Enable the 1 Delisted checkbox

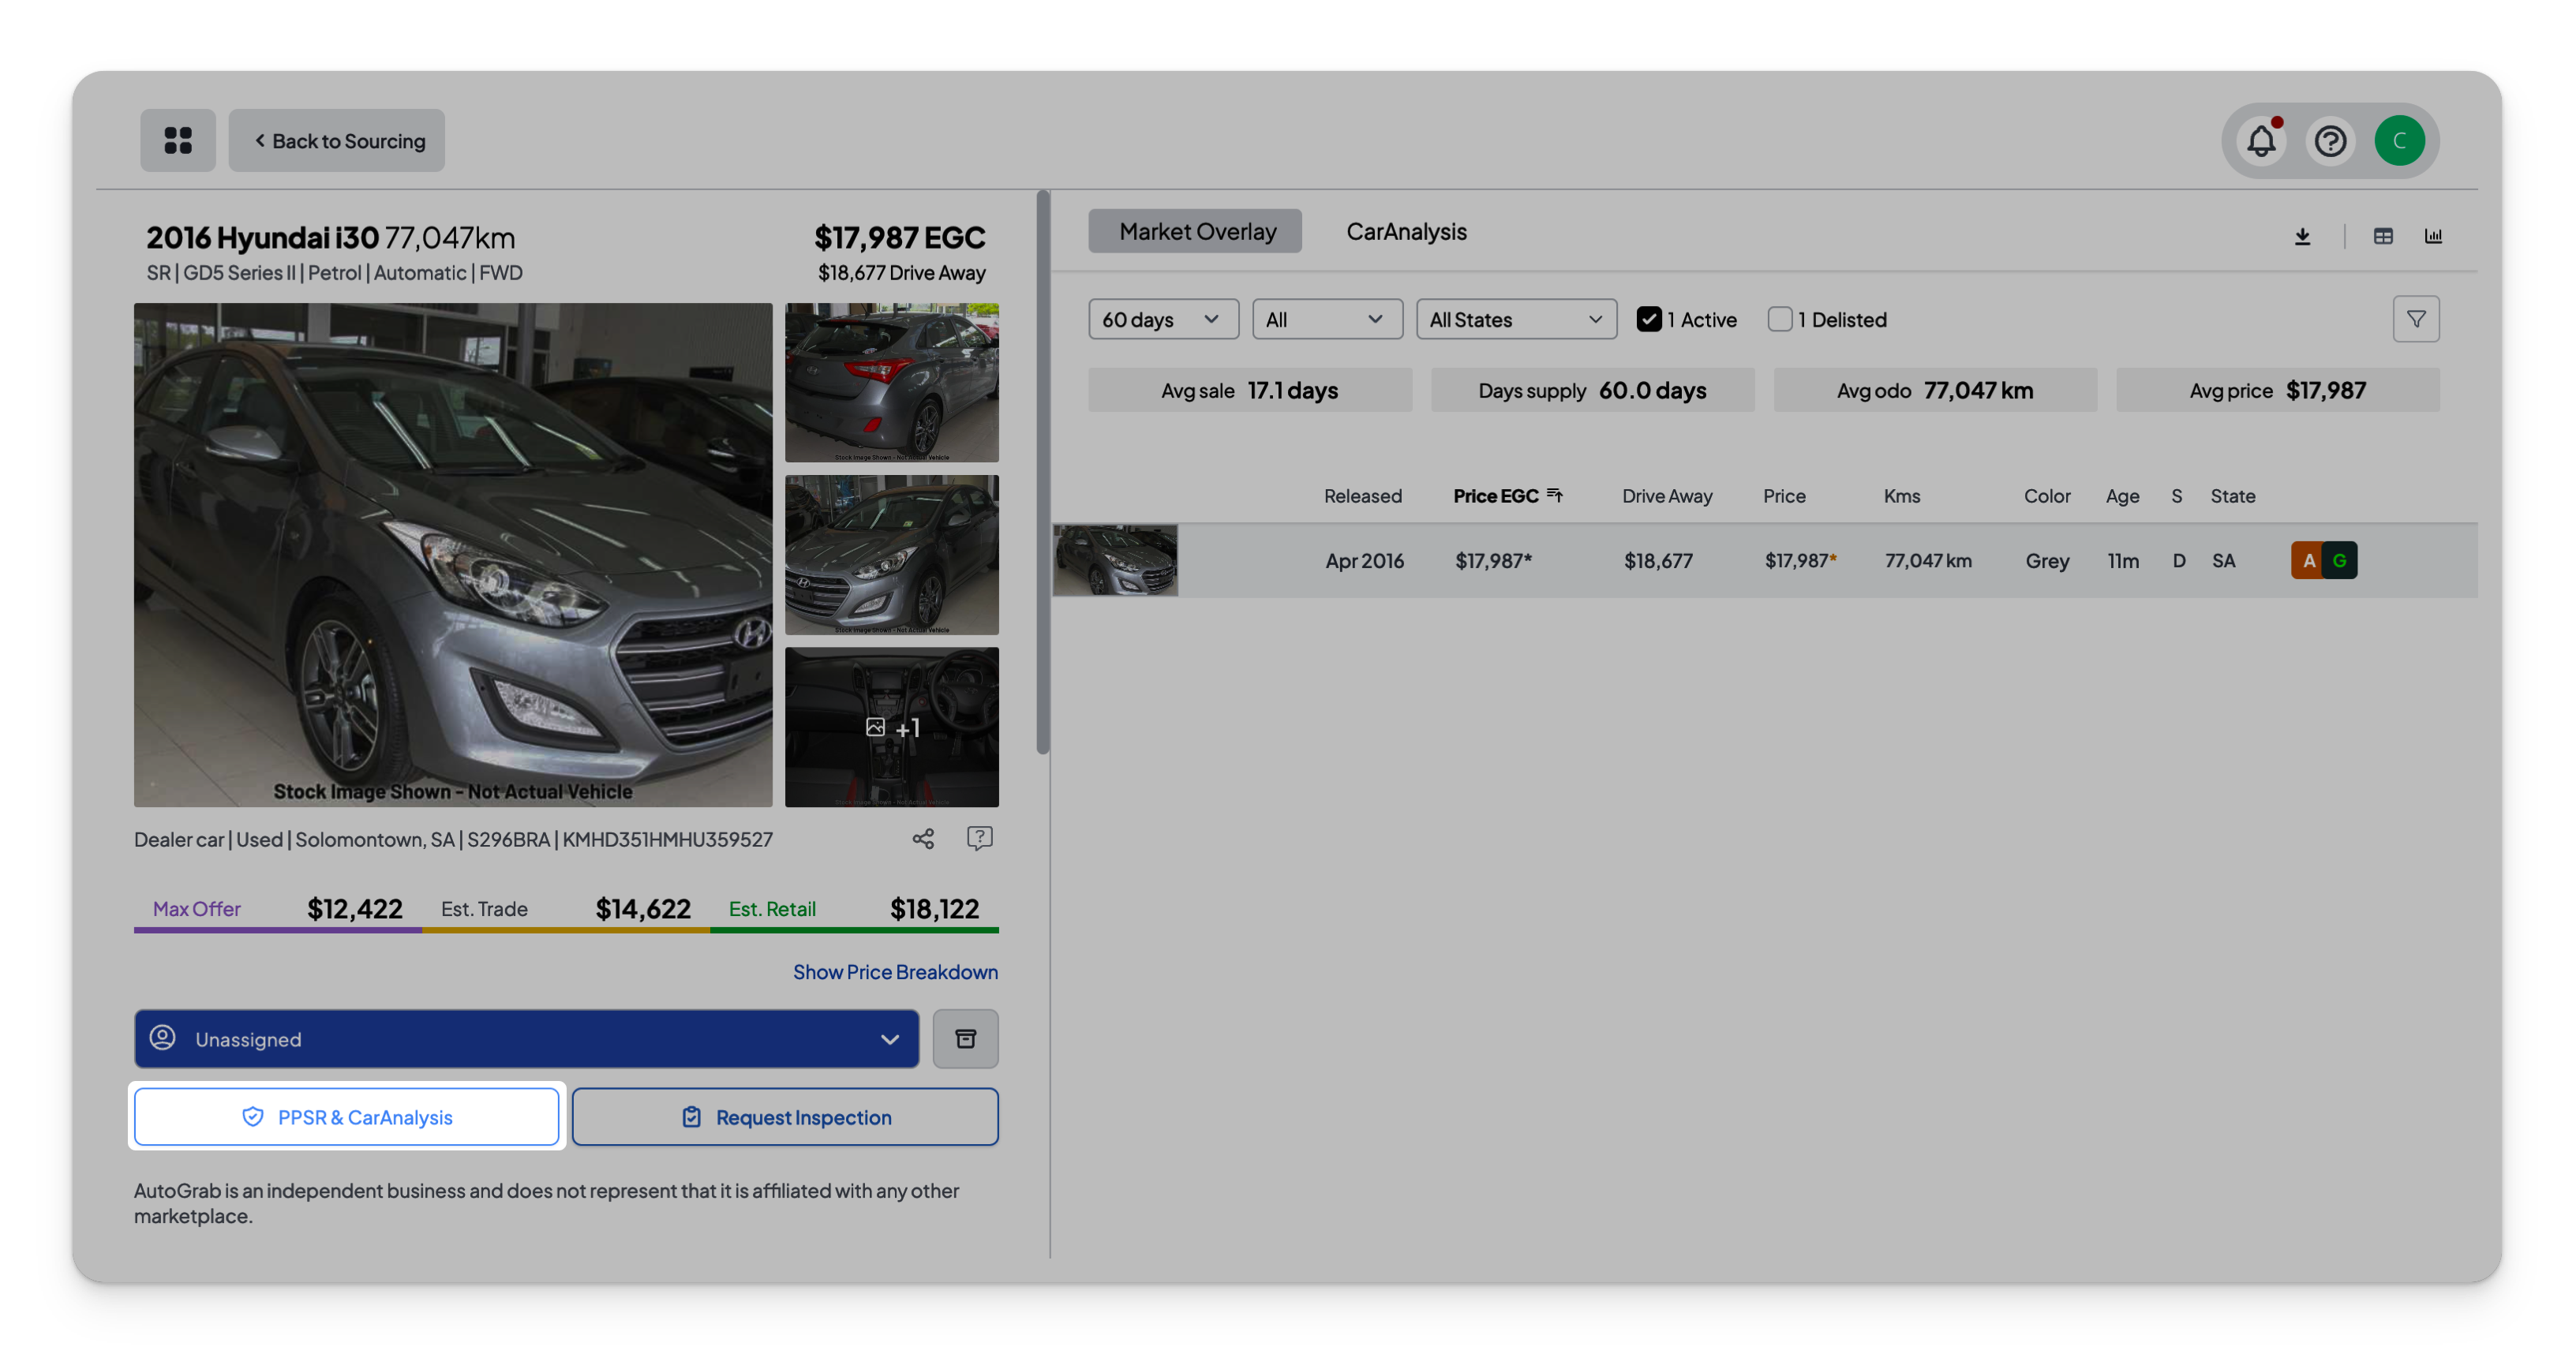click(1780, 319)
